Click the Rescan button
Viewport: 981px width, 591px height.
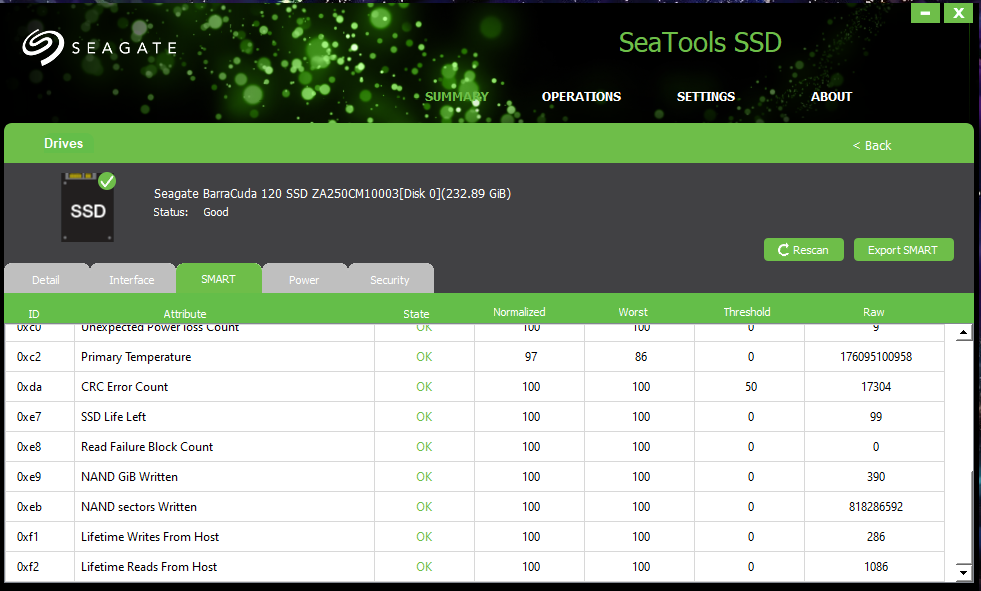pos(804,250)
